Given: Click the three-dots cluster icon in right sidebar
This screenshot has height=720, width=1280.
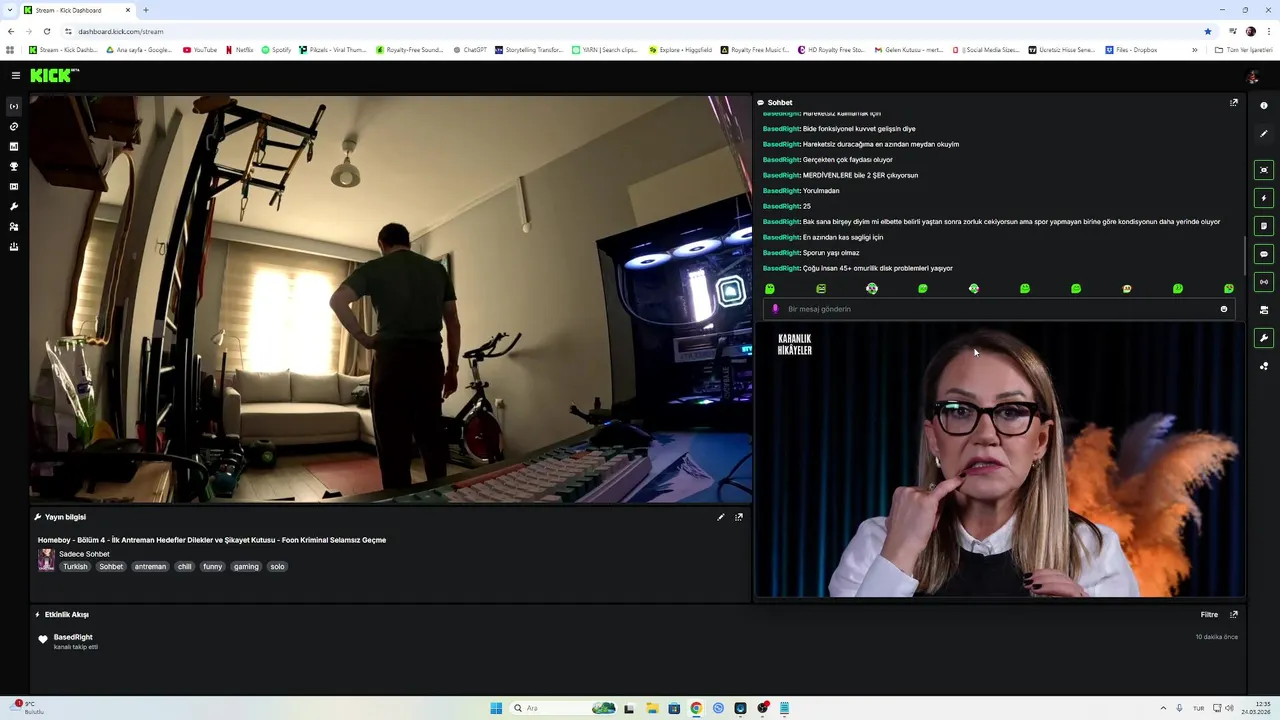Looking at the screenshot, I should pos(1264,366).
